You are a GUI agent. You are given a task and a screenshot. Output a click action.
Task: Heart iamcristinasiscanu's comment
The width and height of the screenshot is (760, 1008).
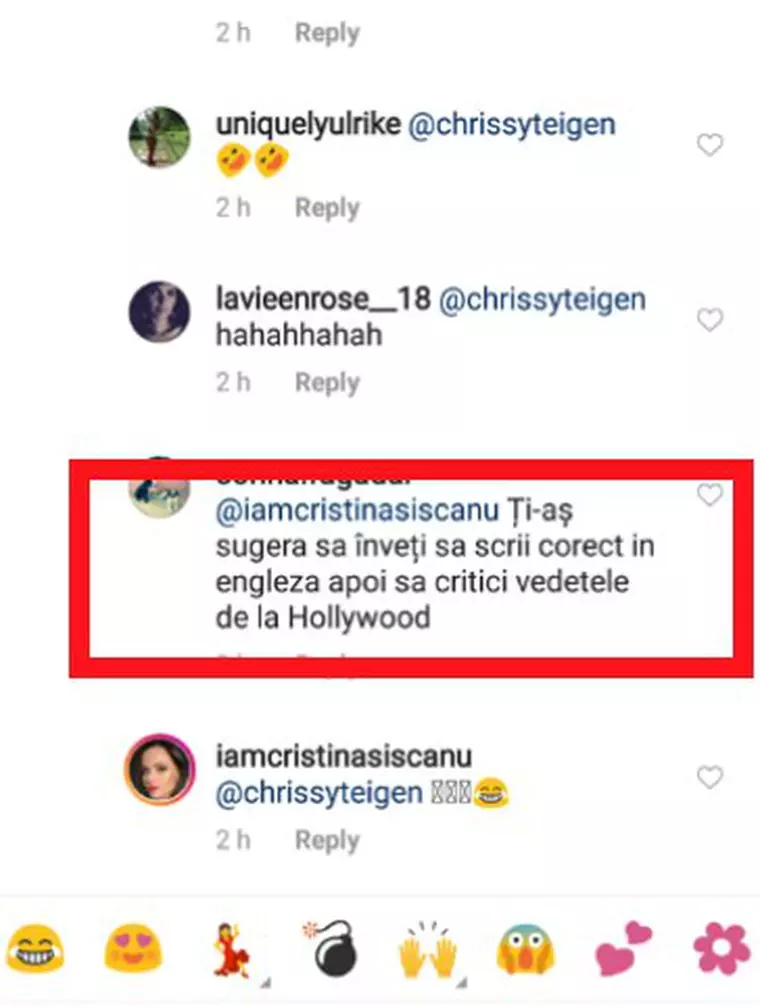[x=710, y=777]
